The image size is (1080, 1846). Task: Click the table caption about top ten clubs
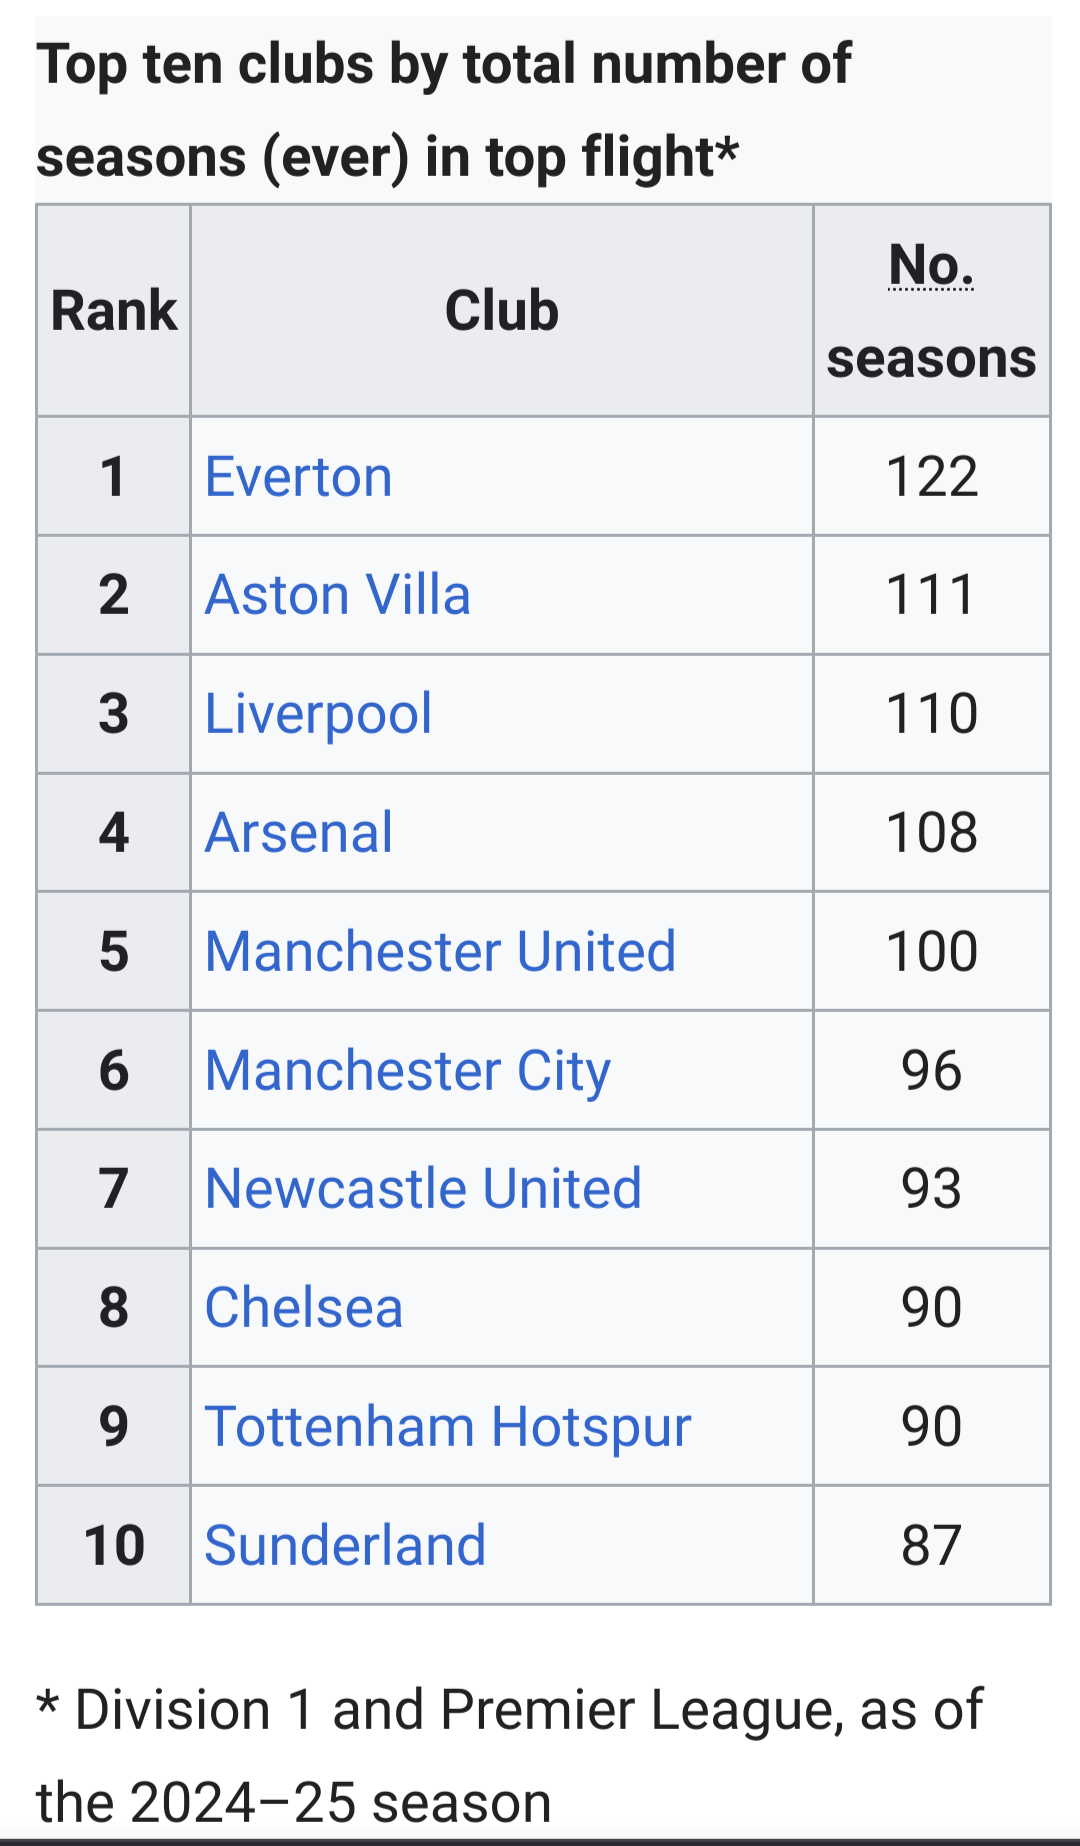(x=444, y=110)
